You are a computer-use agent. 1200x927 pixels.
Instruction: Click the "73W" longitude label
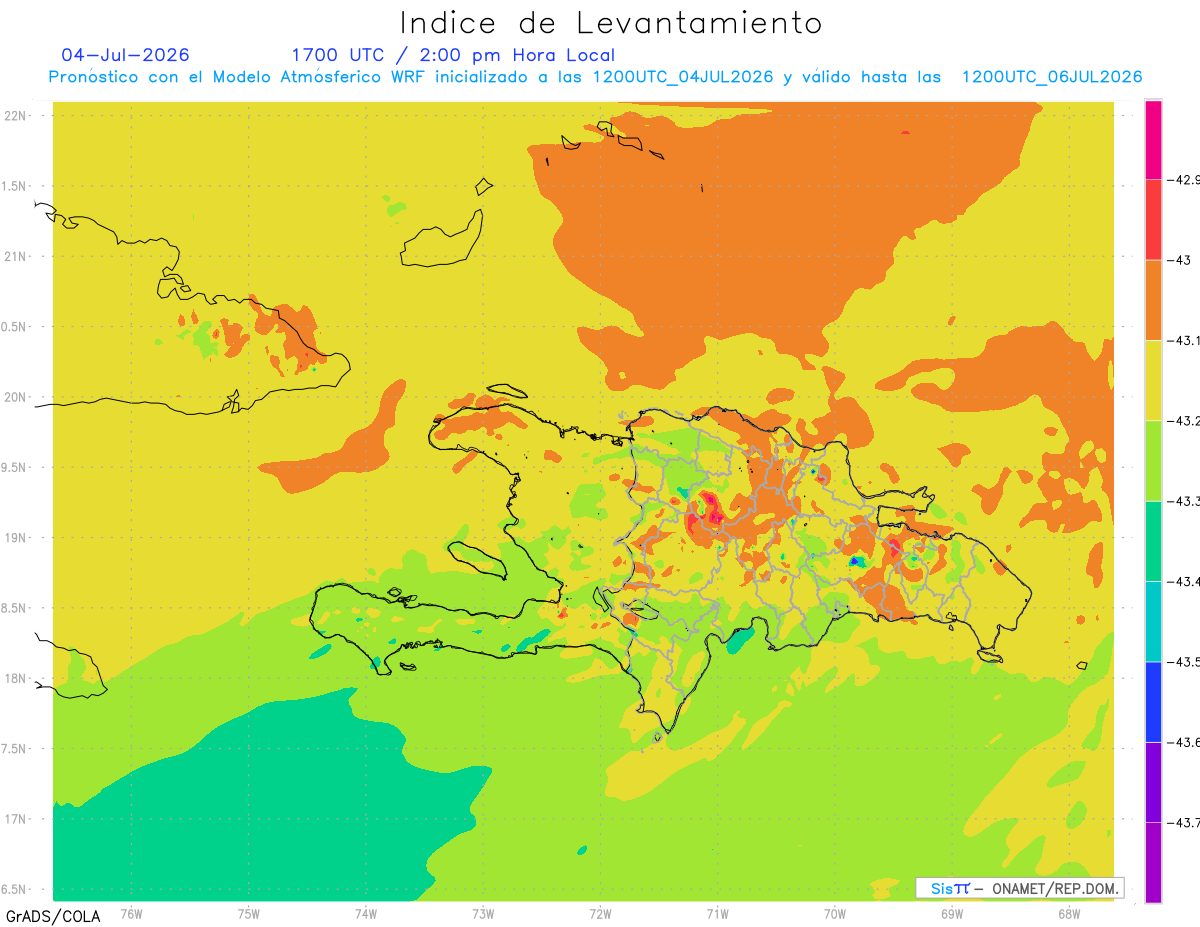483,913
